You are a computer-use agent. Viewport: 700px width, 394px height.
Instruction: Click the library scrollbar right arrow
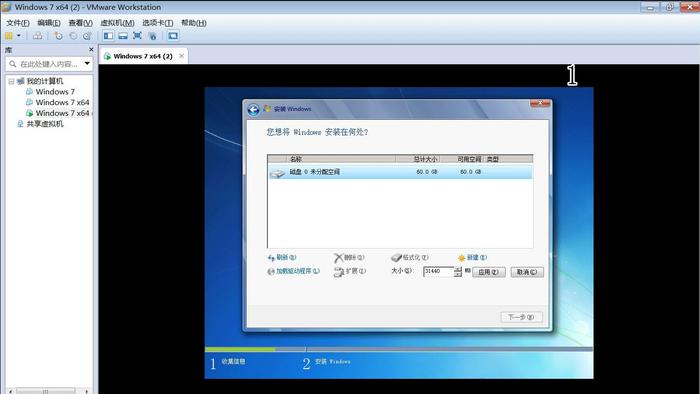[x=87, y=391]
